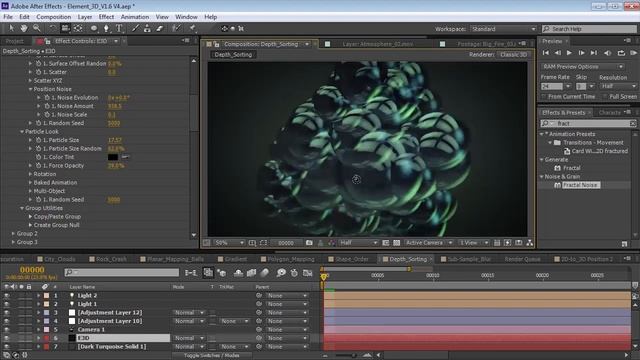This screenshot has height=360, width=640.
Task: Click the Classic 3D renderer button
Action: coord(513,54)
